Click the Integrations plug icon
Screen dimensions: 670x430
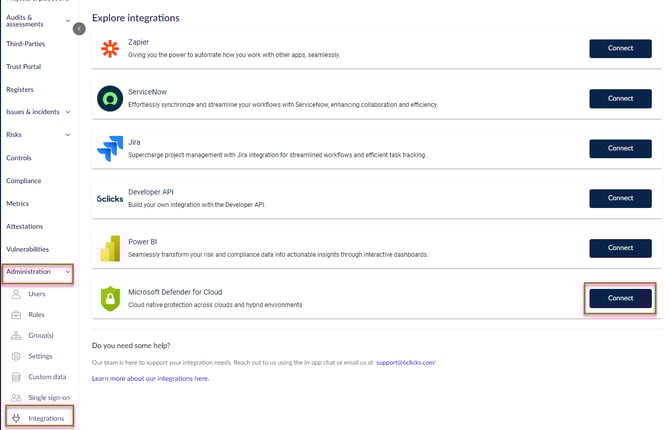(16, 417)
